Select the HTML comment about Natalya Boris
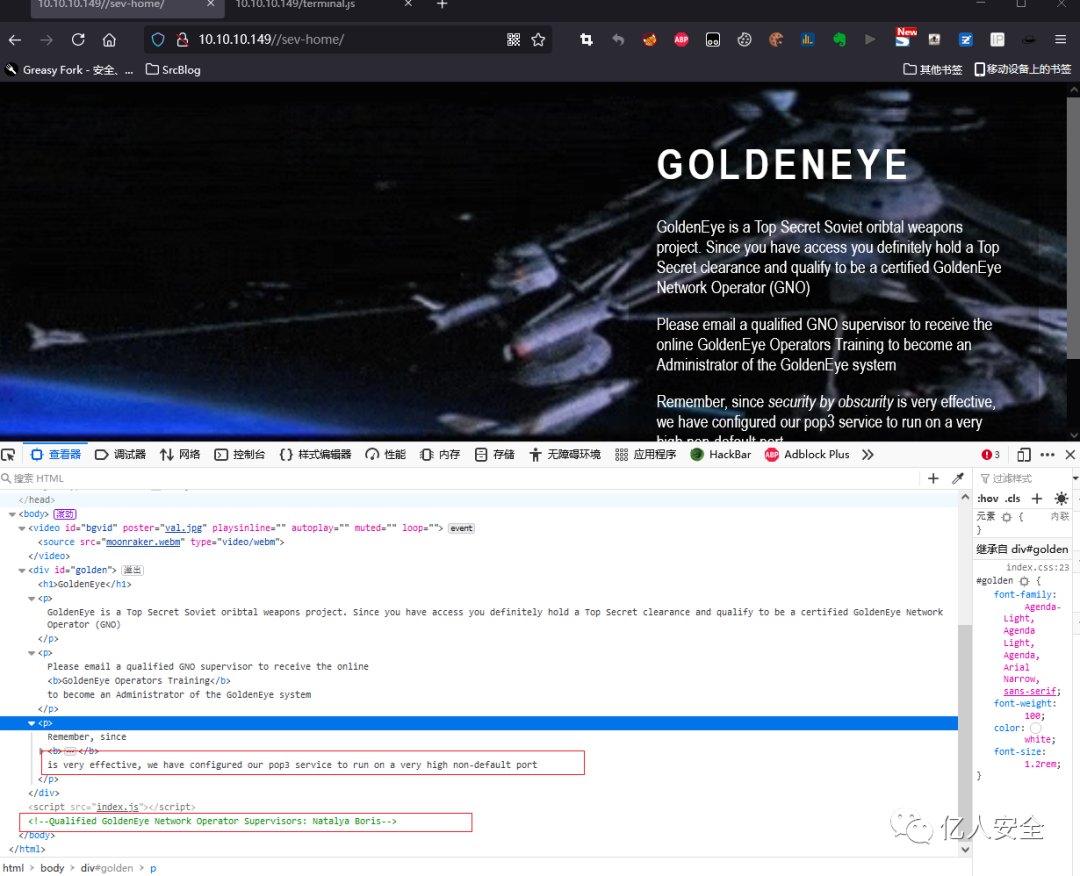Image resolution: width=1080 pixels, height=876 pixels. [x=212, y=822]
